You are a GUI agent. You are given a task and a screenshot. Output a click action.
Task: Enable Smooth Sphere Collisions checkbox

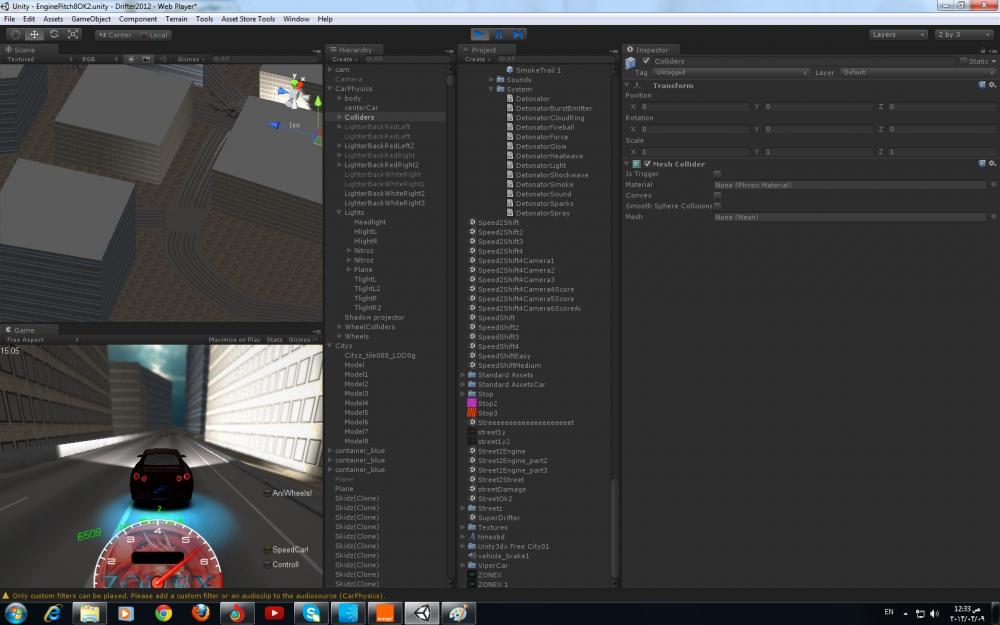pos(717,206)
